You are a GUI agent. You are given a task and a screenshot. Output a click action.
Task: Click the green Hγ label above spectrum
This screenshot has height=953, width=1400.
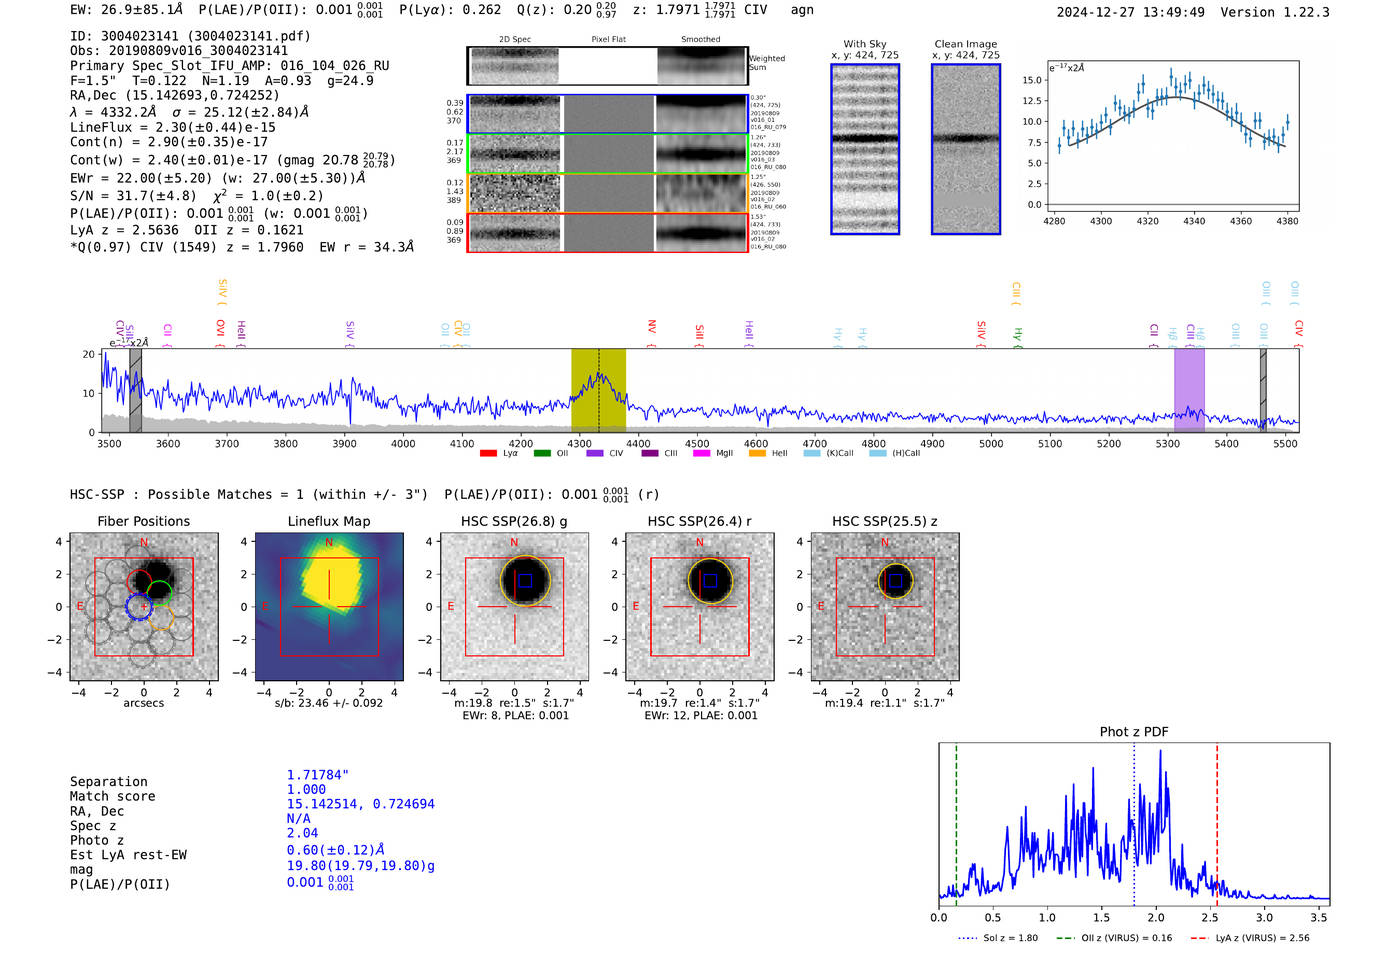pyautogui.click(x=1017, y=337)
